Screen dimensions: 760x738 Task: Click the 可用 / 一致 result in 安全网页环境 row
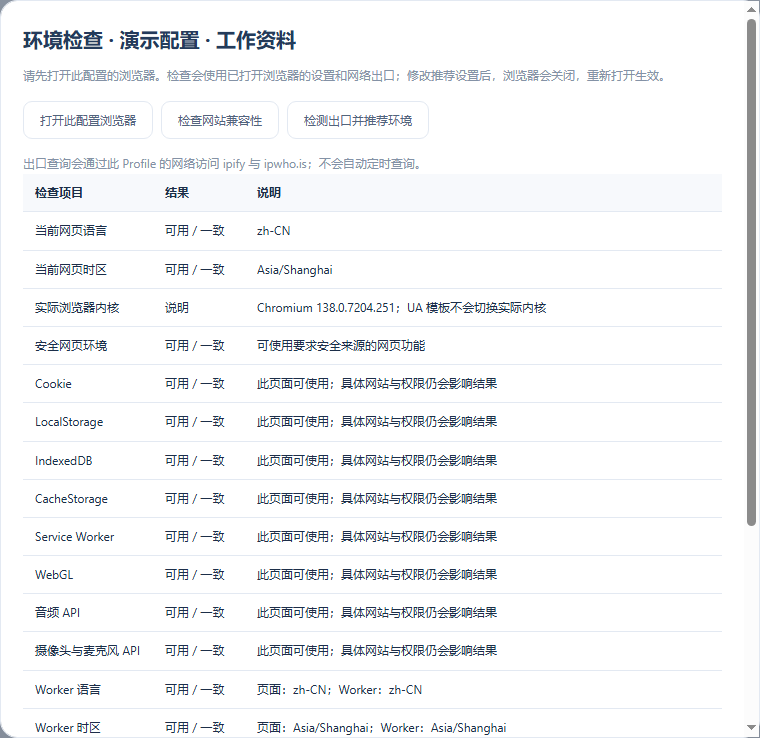195,345
